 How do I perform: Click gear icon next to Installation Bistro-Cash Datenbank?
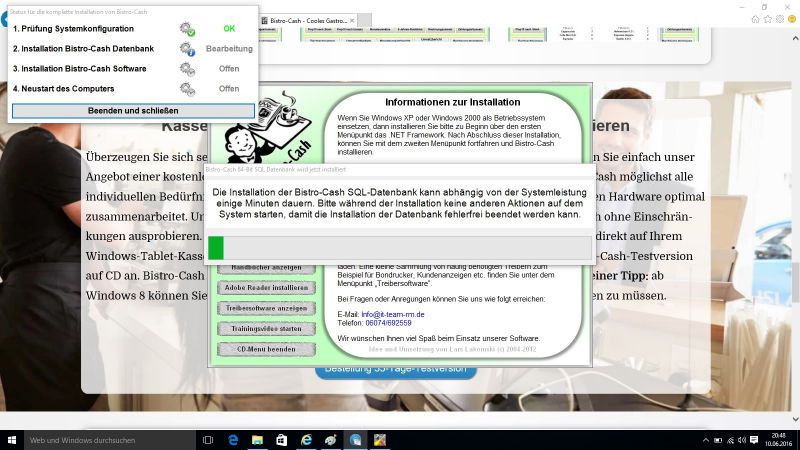pos(187,49)
